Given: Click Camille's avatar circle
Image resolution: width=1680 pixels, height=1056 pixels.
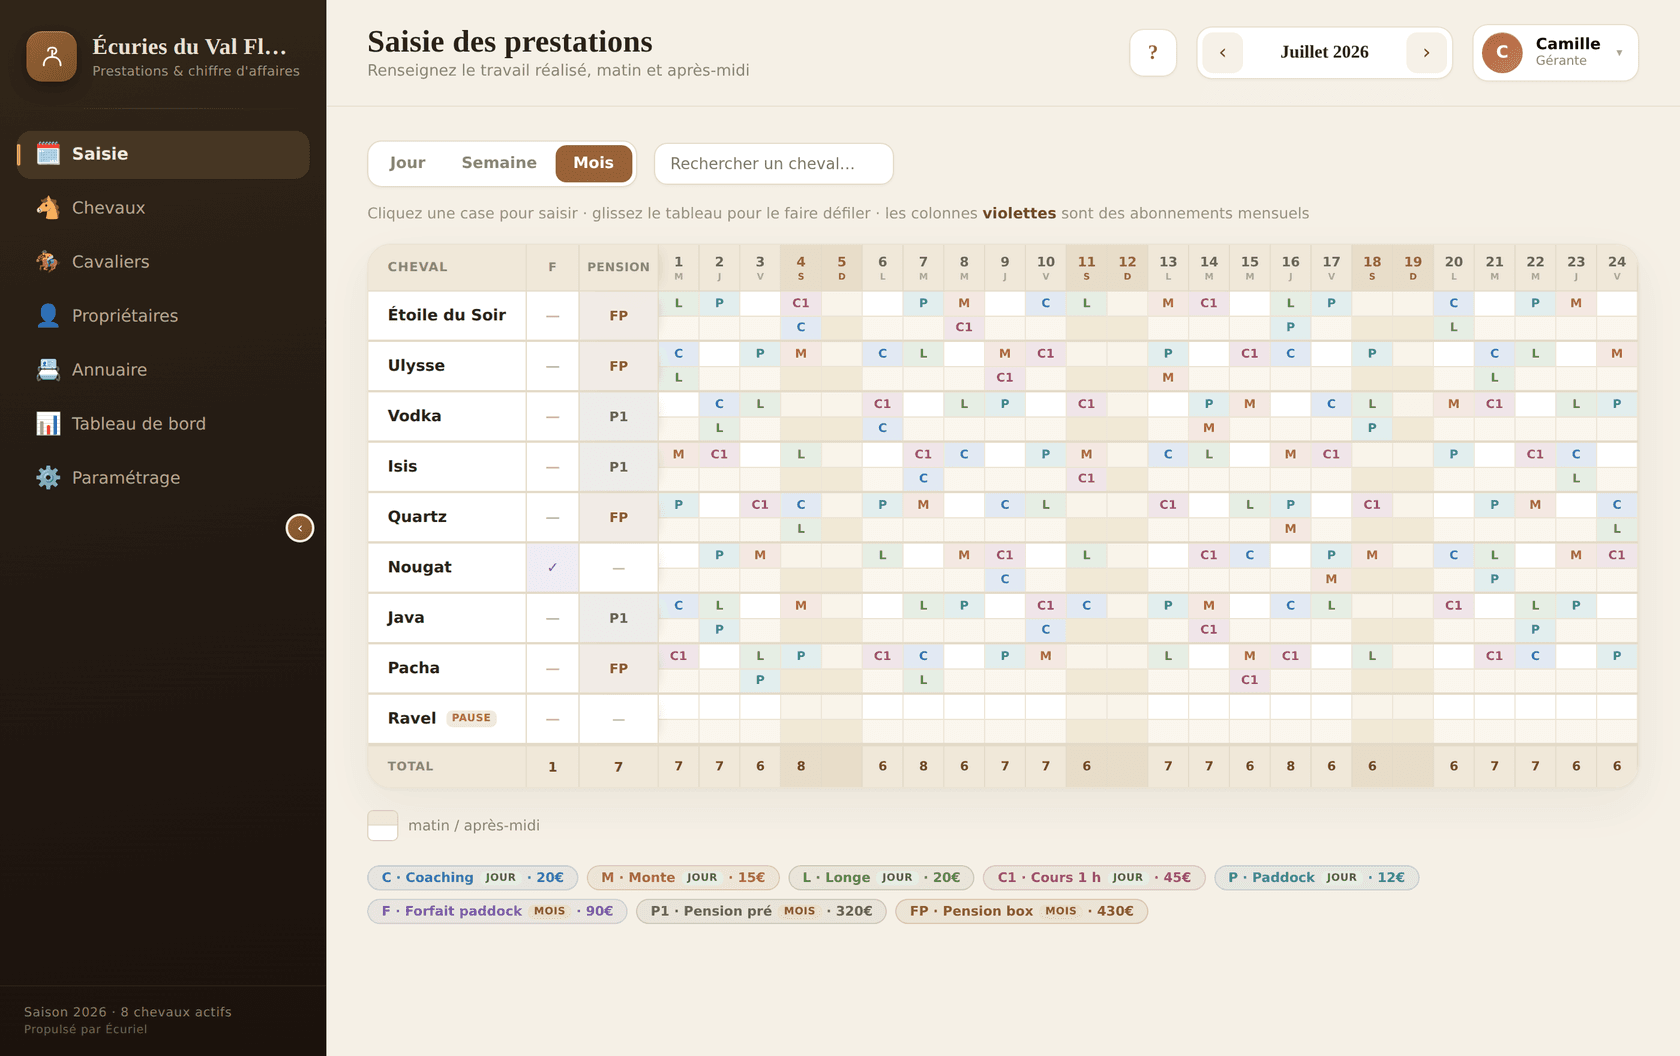Looking at the screenshot, I should 1502,52.
